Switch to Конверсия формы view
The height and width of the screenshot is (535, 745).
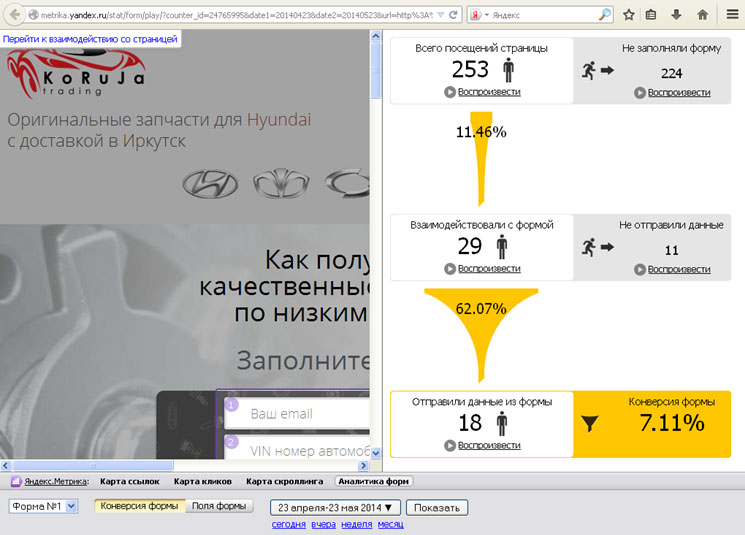pyautogui.click(x=140, y=506)
